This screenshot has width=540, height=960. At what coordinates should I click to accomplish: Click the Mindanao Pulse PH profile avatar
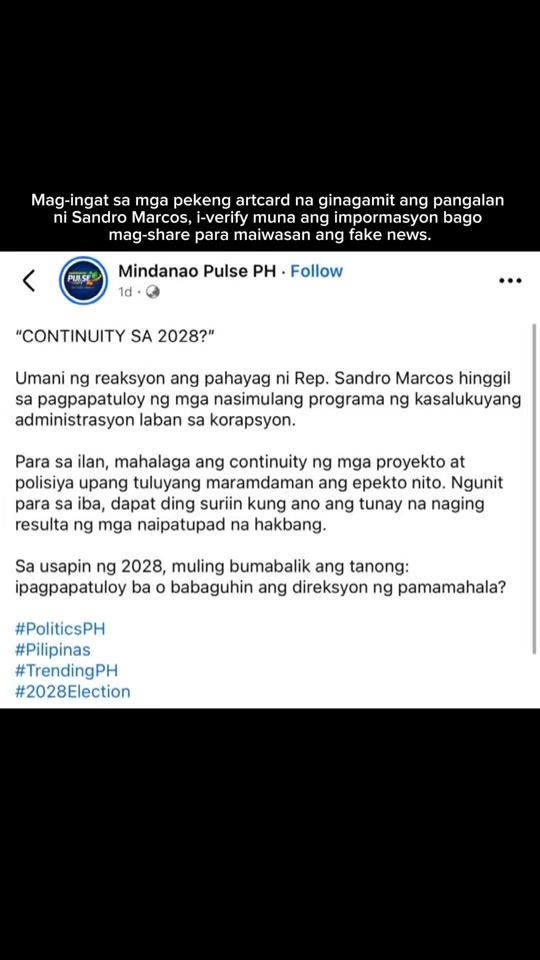click(83, 281)
